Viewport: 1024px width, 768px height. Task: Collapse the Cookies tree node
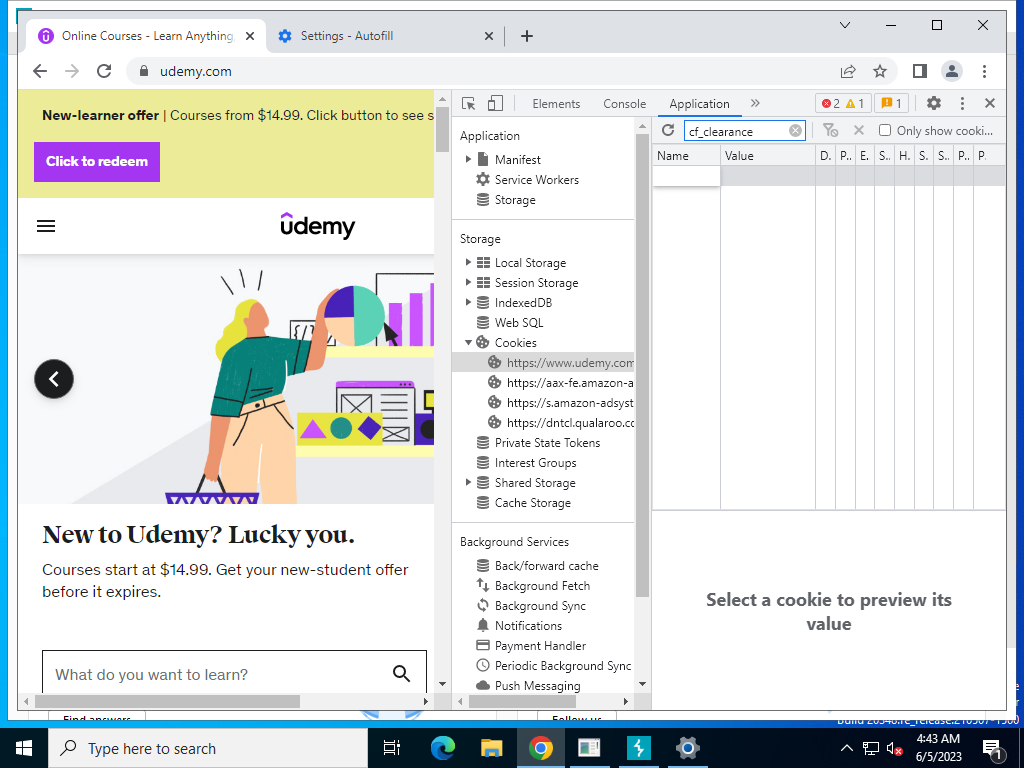(x=468, y=342)
